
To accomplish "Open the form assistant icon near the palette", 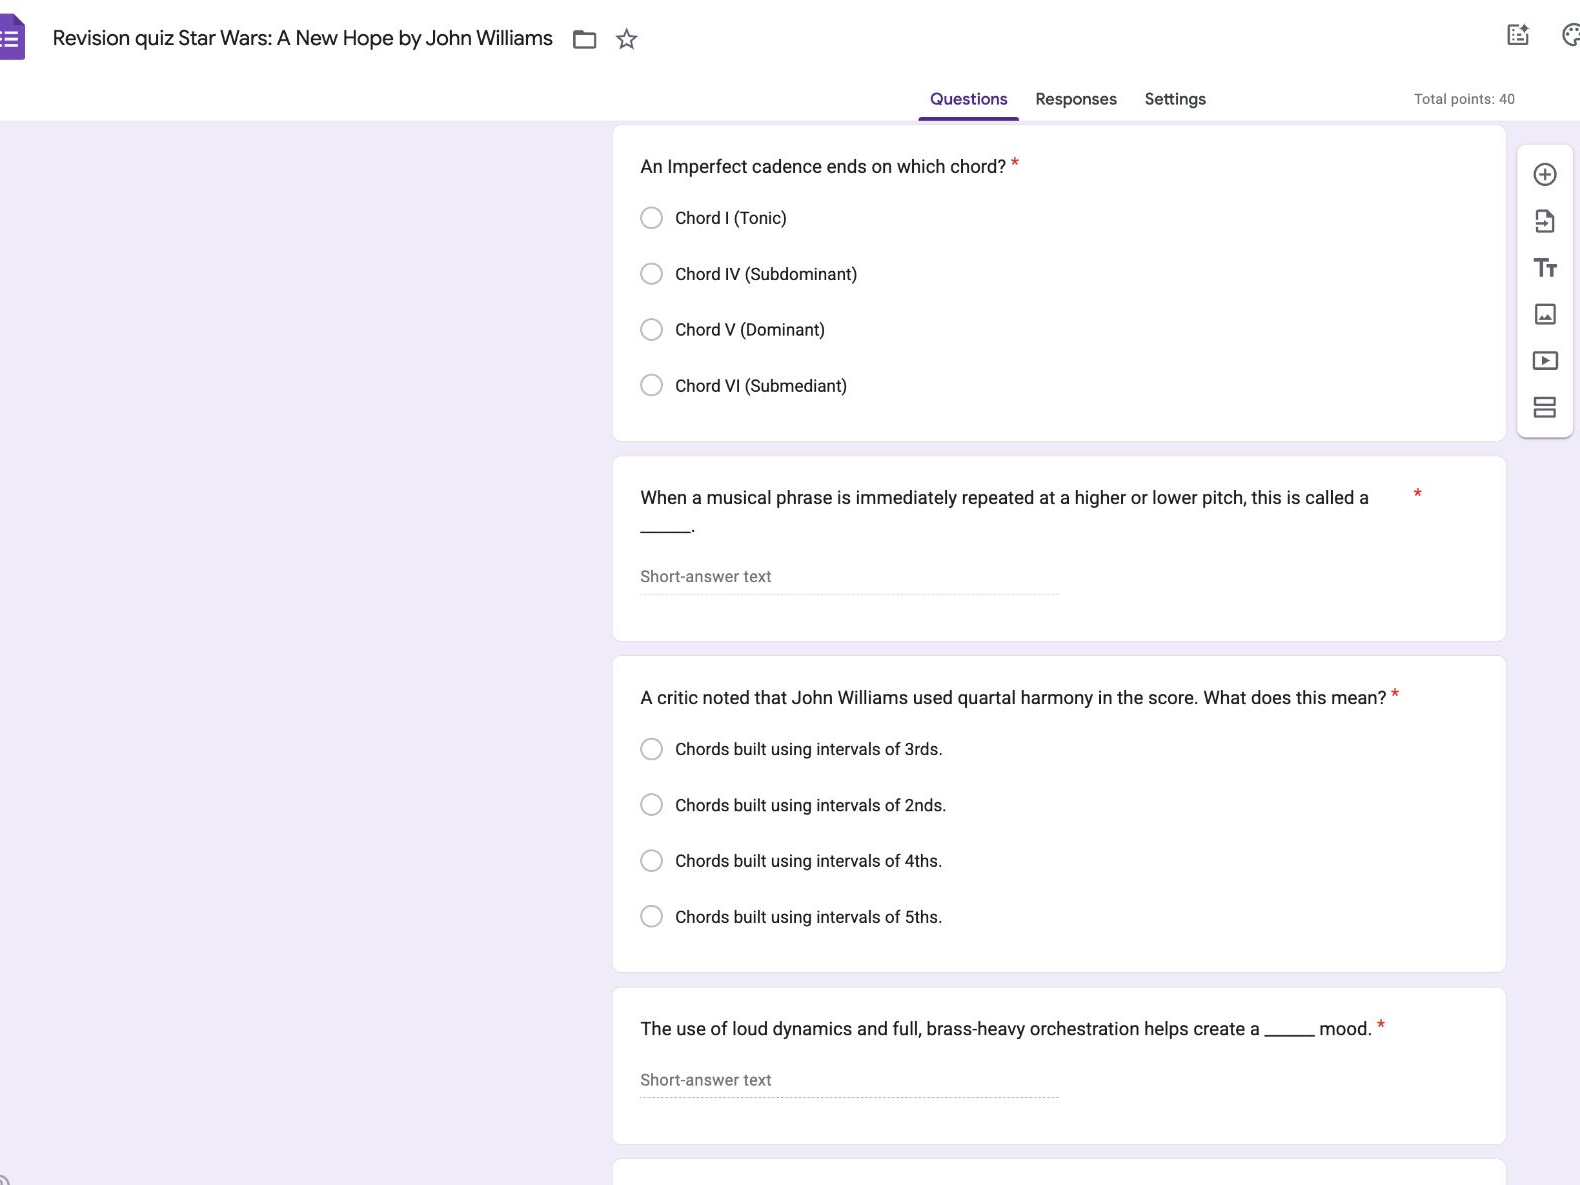I will (1518, 36).
